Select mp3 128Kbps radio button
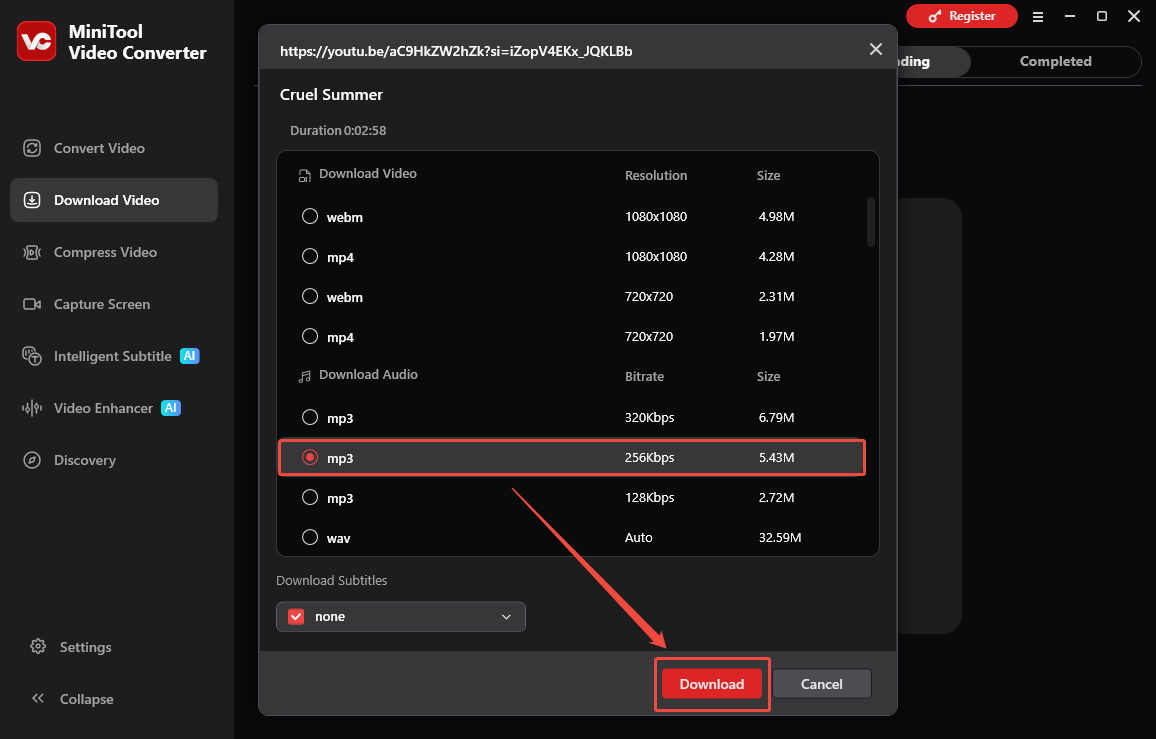The height and width of the screenshot is (739, 1156). pos(310,497)
